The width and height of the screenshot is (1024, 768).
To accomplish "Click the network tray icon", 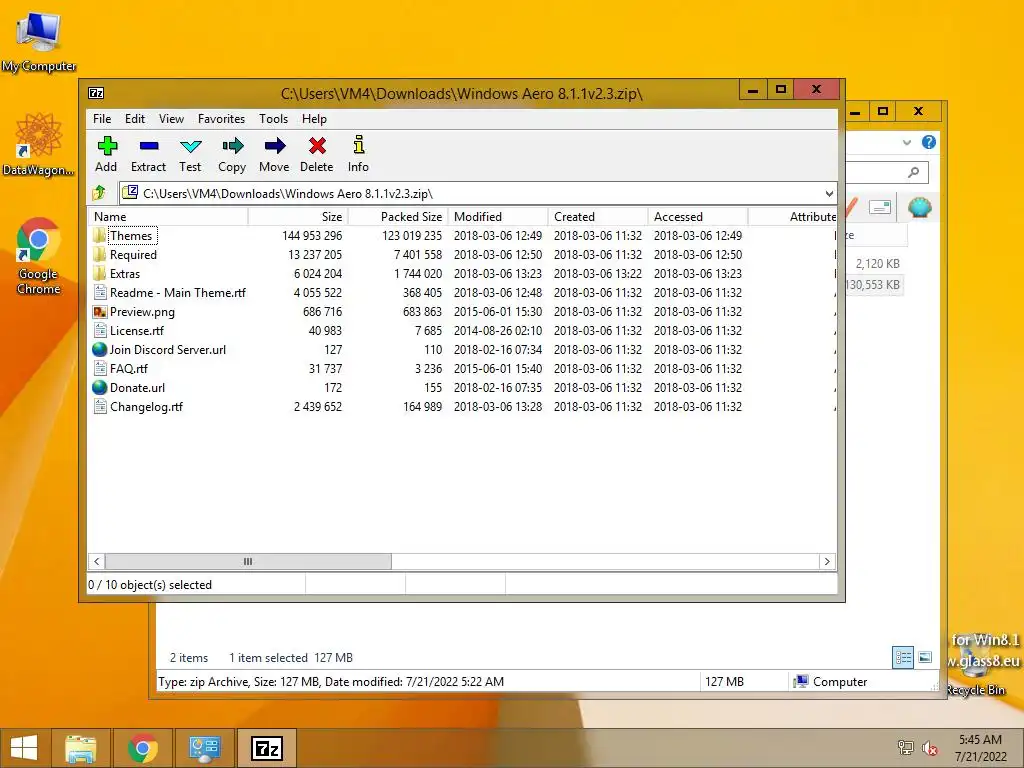I will coord(905,748).
